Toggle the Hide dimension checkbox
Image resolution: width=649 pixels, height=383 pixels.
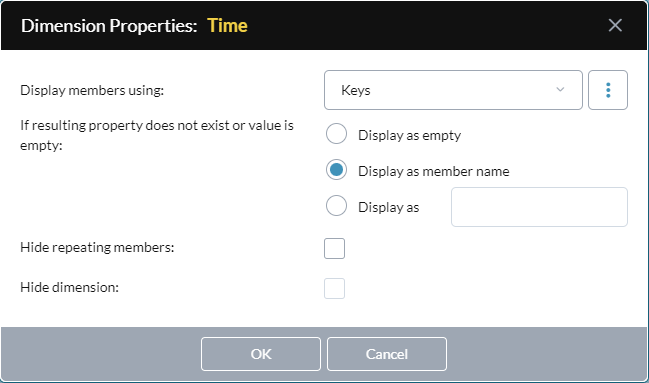click(x=334, y=289)
